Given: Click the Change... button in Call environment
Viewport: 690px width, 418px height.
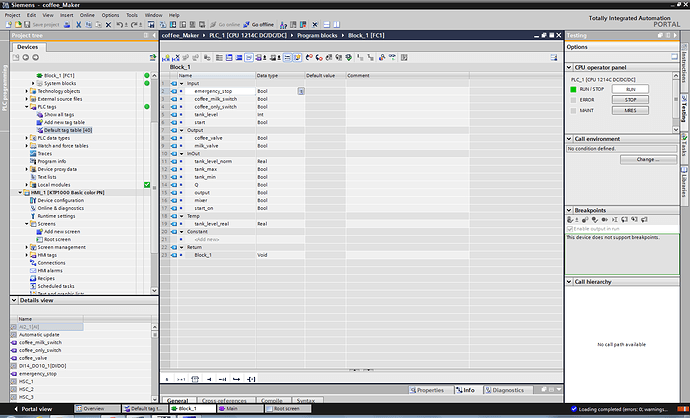Looking at the screenshot, I should (x=648, y=159).
